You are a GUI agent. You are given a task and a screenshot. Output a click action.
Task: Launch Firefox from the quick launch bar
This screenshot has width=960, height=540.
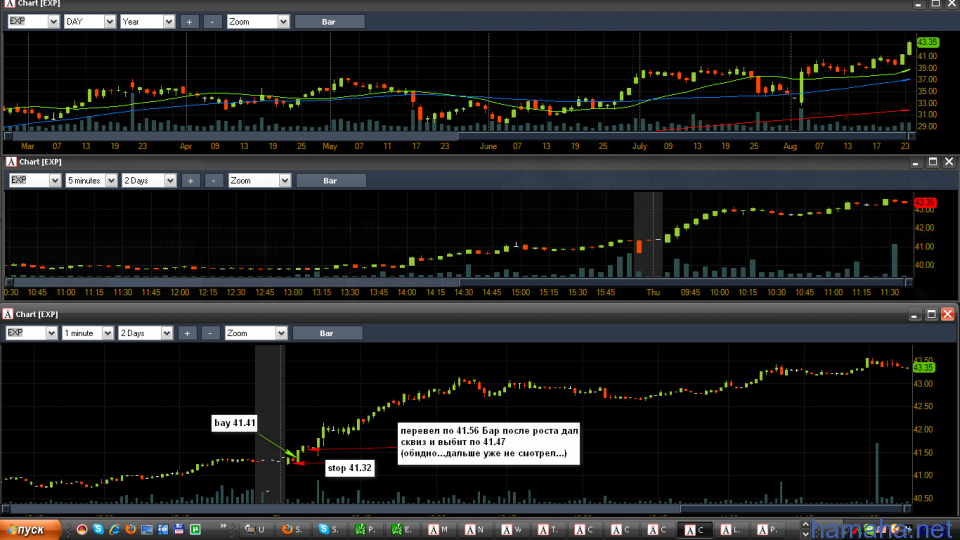coord(130,529)
